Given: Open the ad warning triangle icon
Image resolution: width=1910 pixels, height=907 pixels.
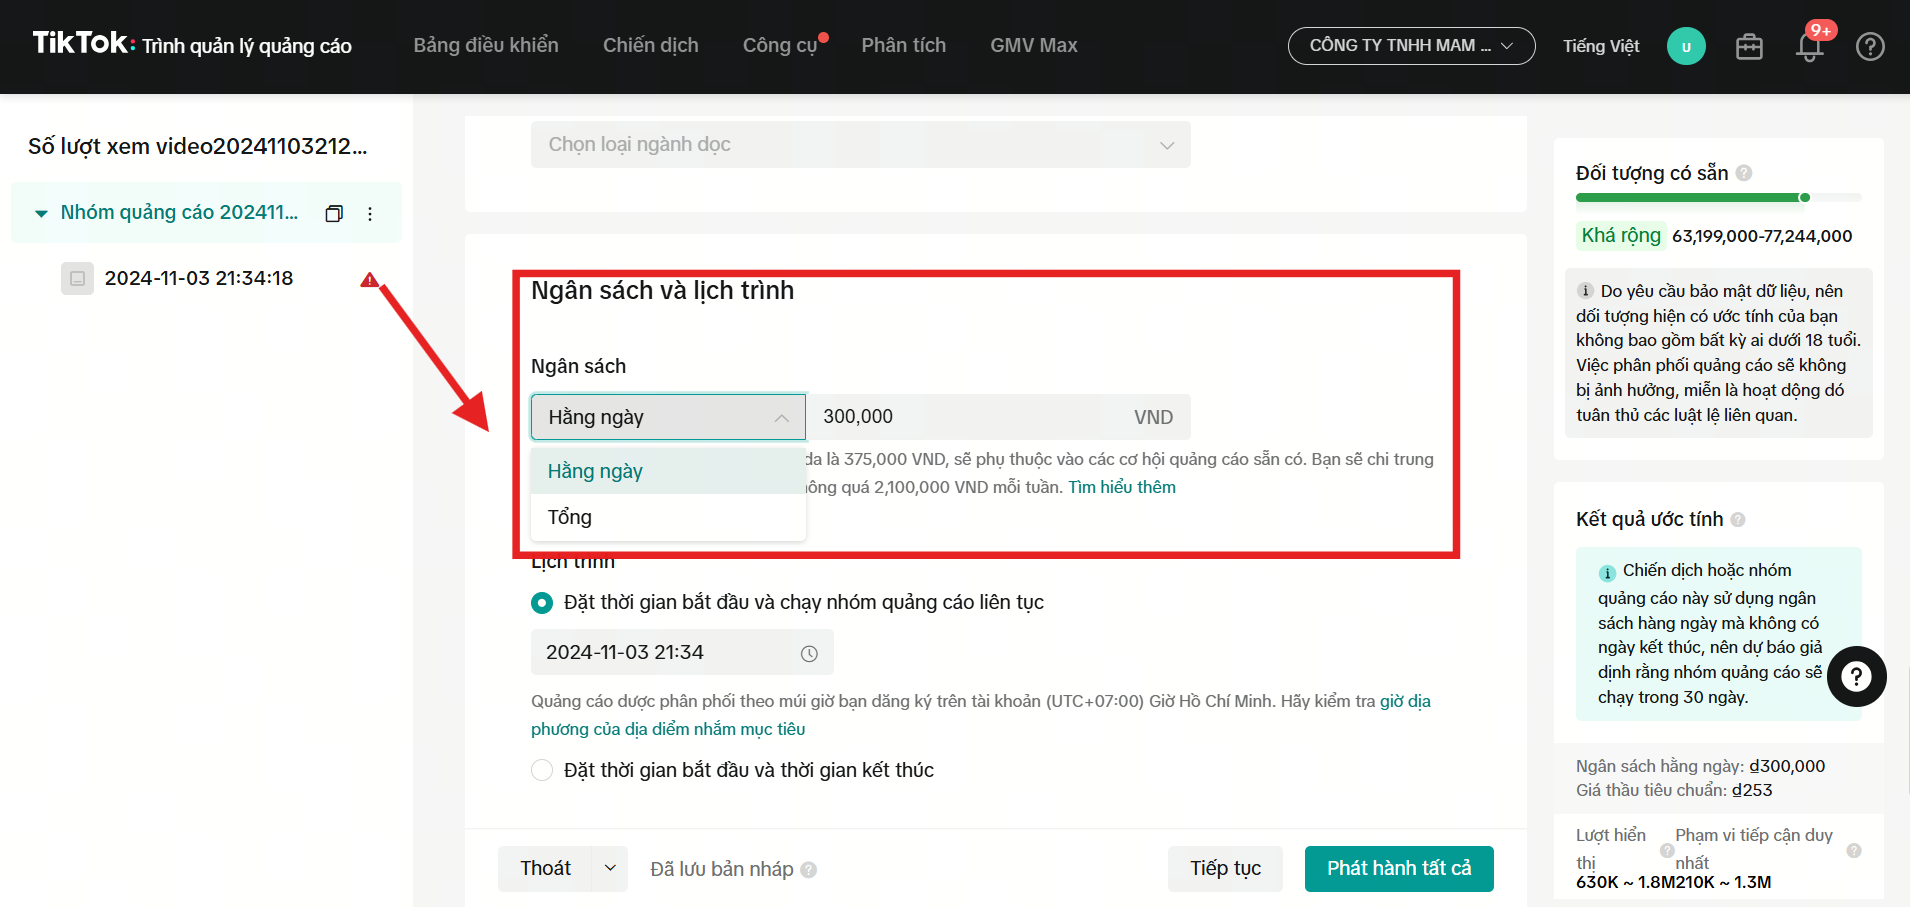Looking at the screenshot, I should [369, 279].
